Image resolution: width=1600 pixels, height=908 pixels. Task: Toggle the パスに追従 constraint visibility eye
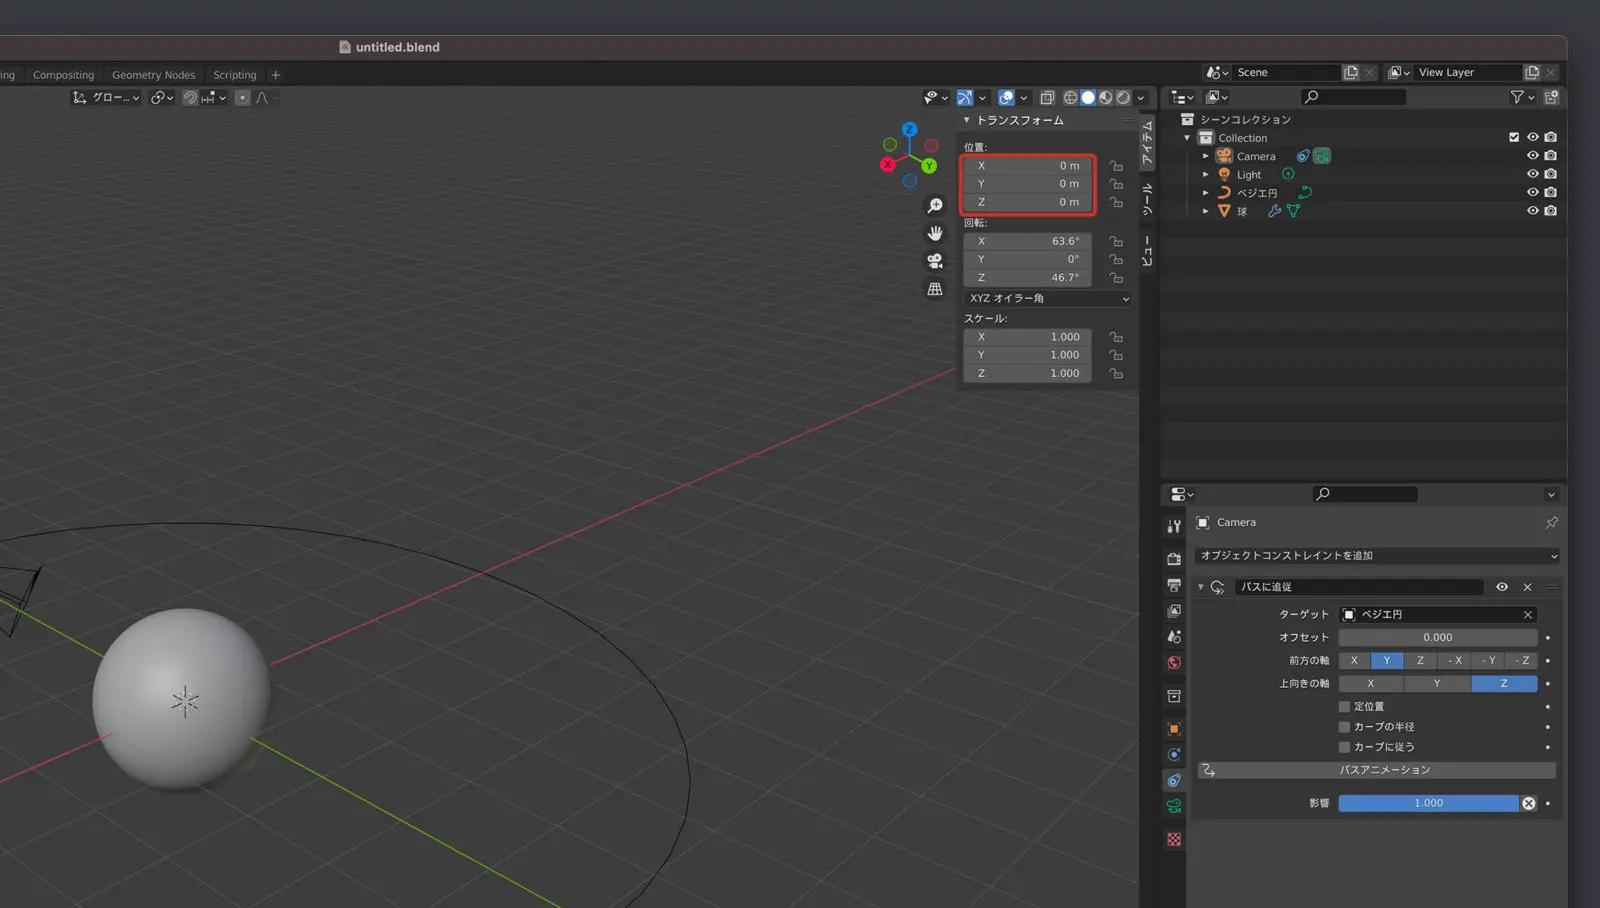[x=1502, y=587]
